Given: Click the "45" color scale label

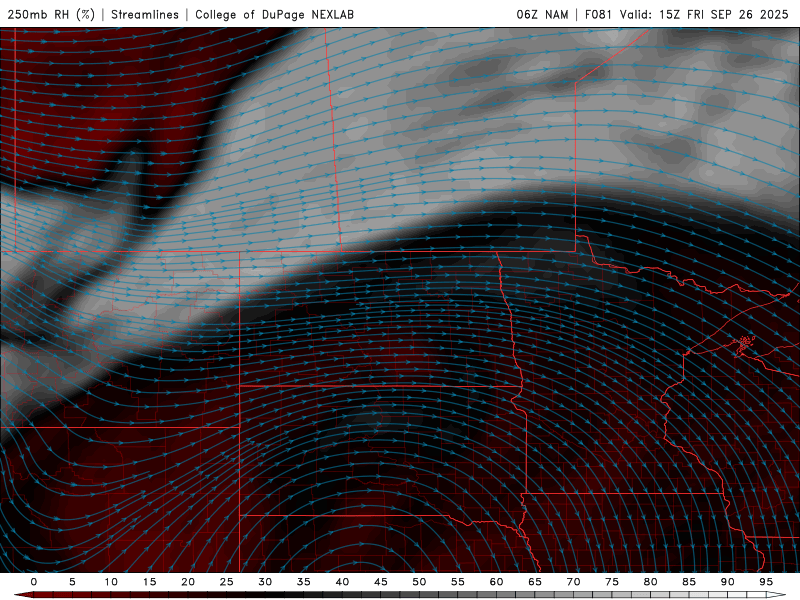Looking at the screenshot, I should coord(381,582).
